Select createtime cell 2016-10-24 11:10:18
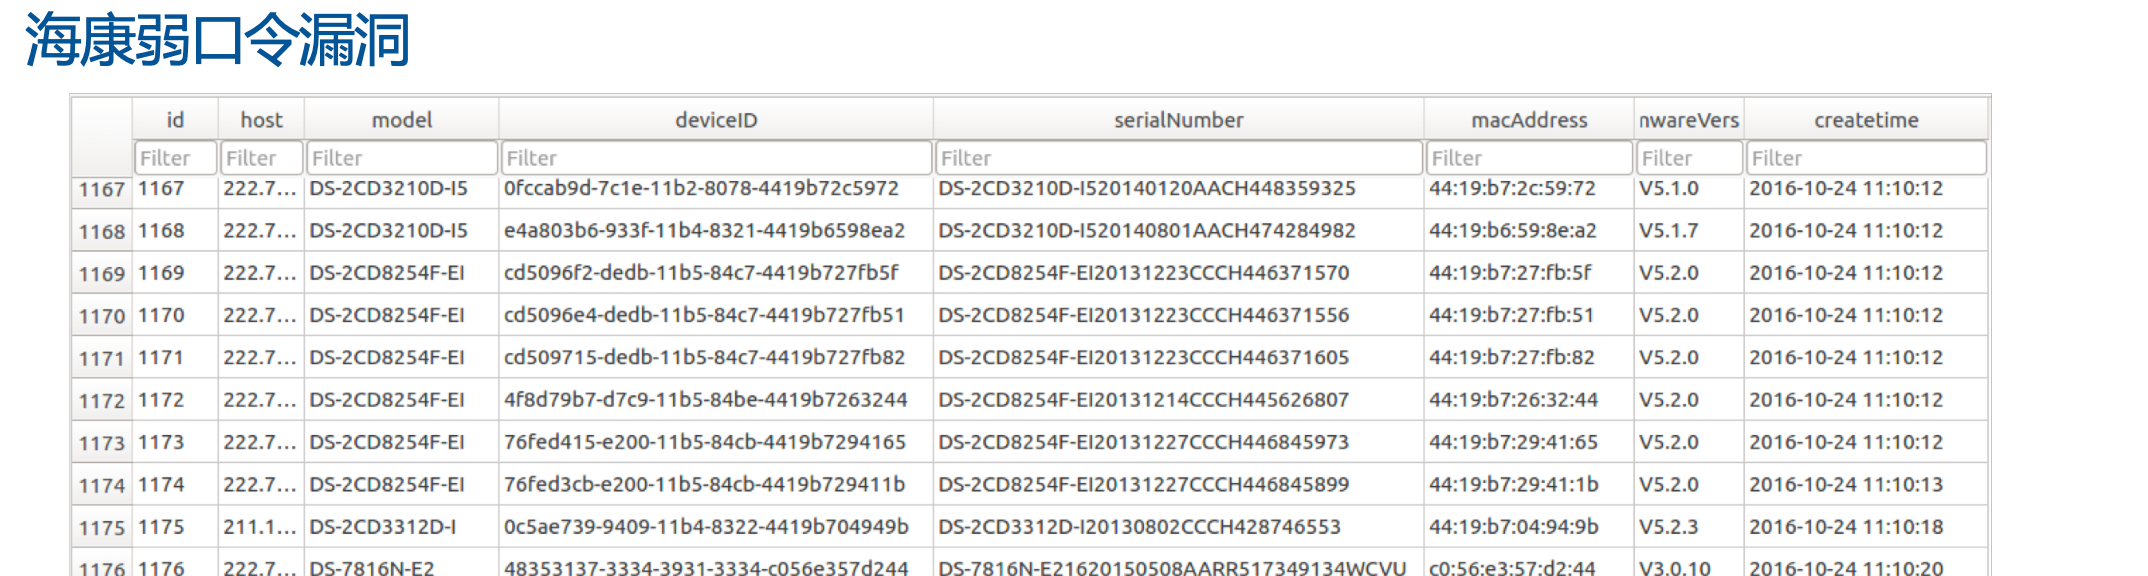The height and width of the screenshot is (576, 2148). click(1866, 526)
